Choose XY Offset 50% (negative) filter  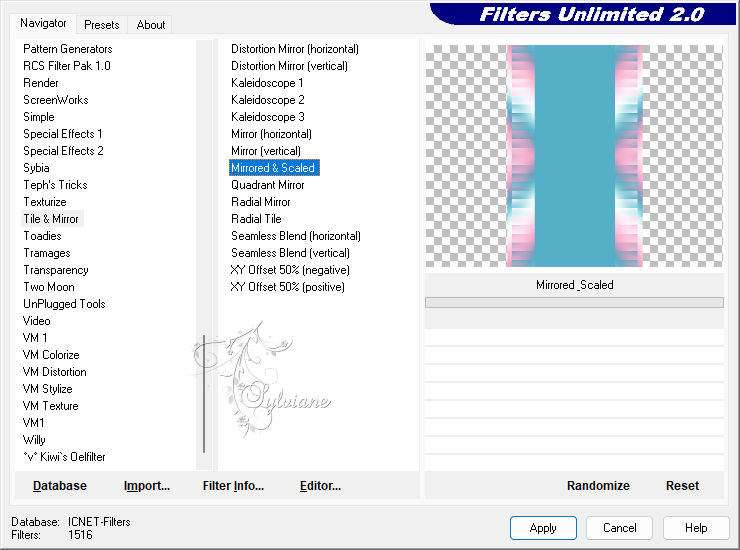click(x=290, y=270)
